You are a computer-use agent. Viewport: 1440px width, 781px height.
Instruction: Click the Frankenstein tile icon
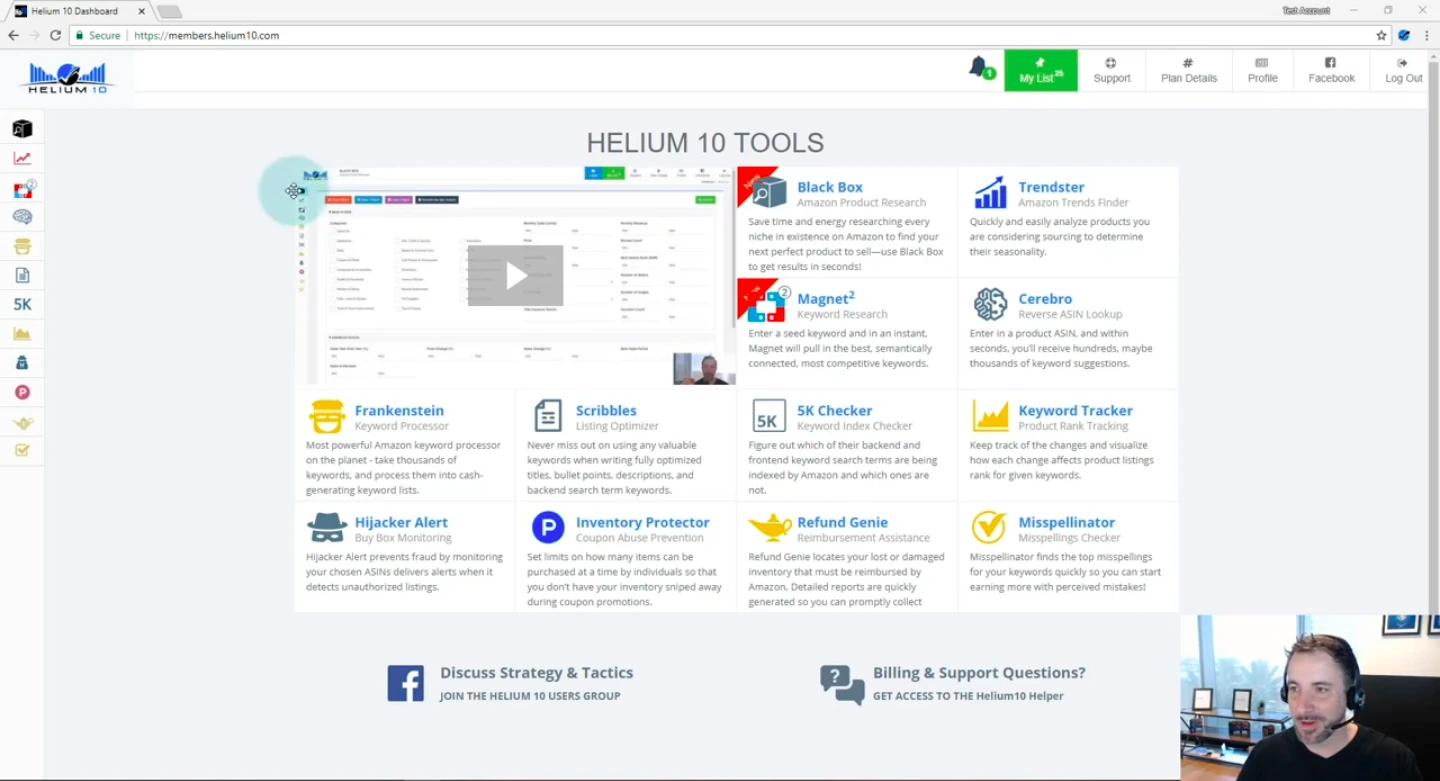327,416
